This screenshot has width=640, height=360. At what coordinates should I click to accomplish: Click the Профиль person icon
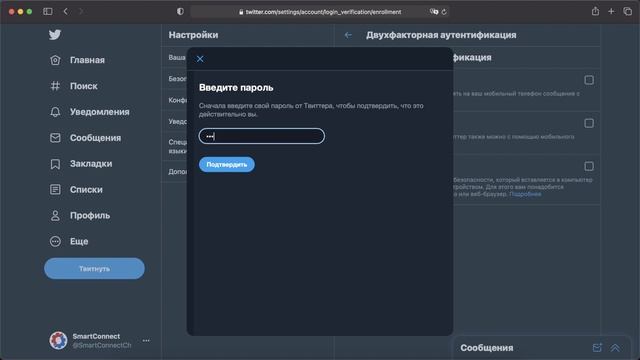pyautogui.click(x=55, y=216)
